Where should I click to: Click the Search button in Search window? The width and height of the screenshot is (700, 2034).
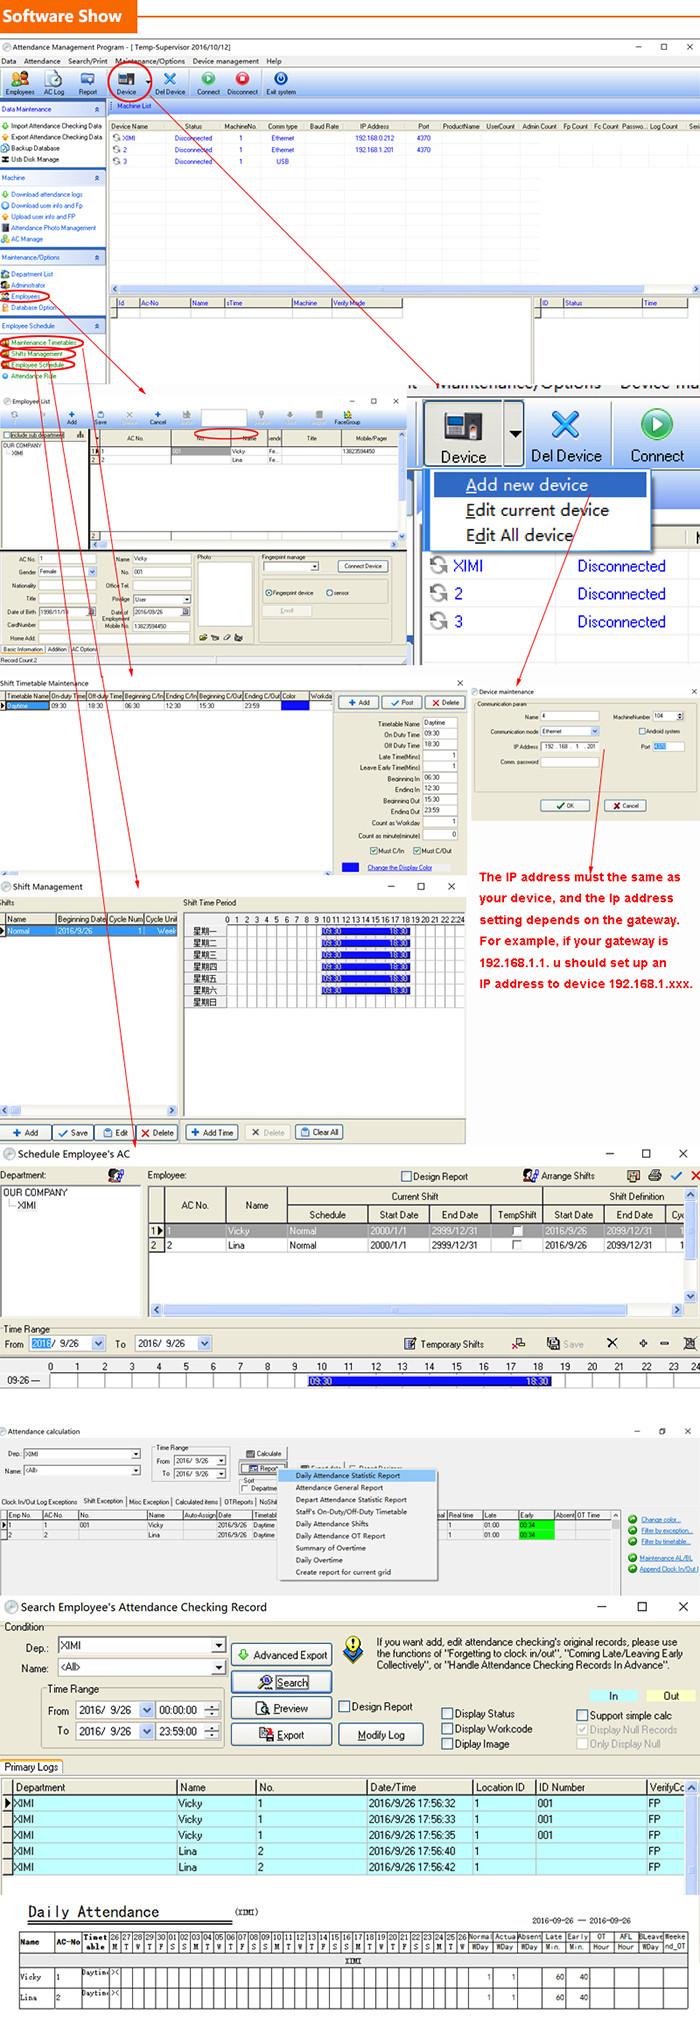click(x=282, y=1683)
